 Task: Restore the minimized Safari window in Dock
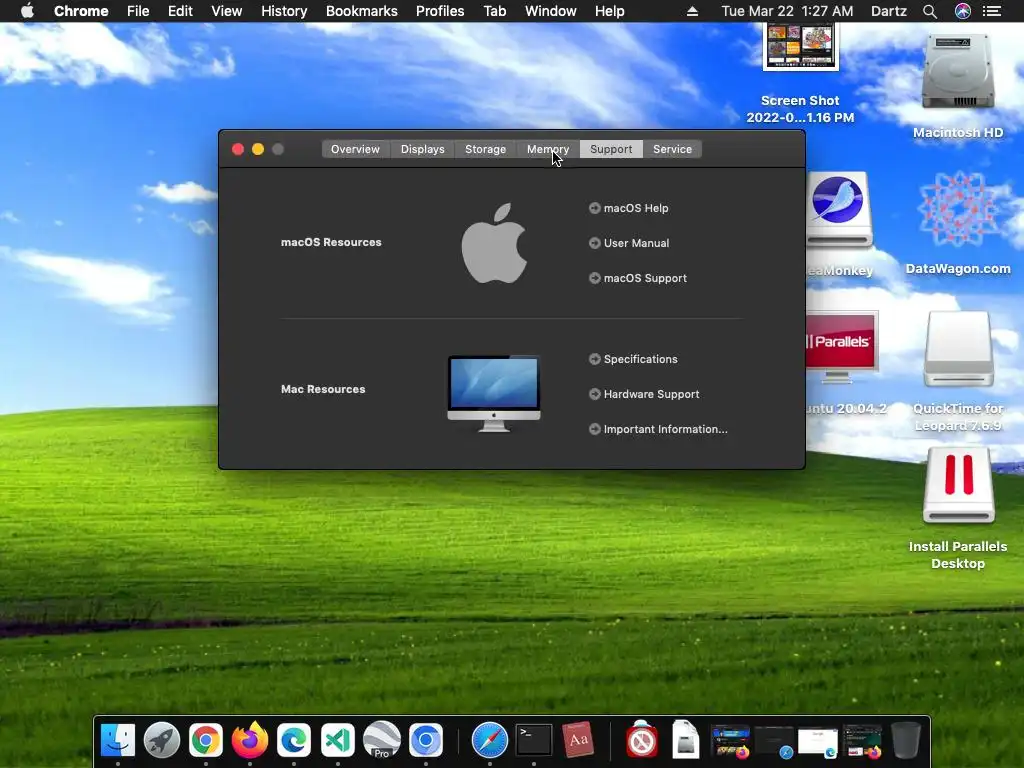774,742
